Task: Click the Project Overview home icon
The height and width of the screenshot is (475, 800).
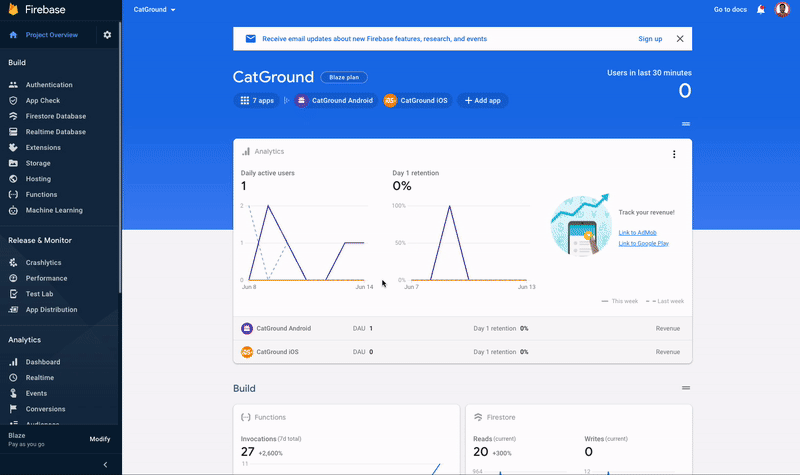Action: (13, 35)
